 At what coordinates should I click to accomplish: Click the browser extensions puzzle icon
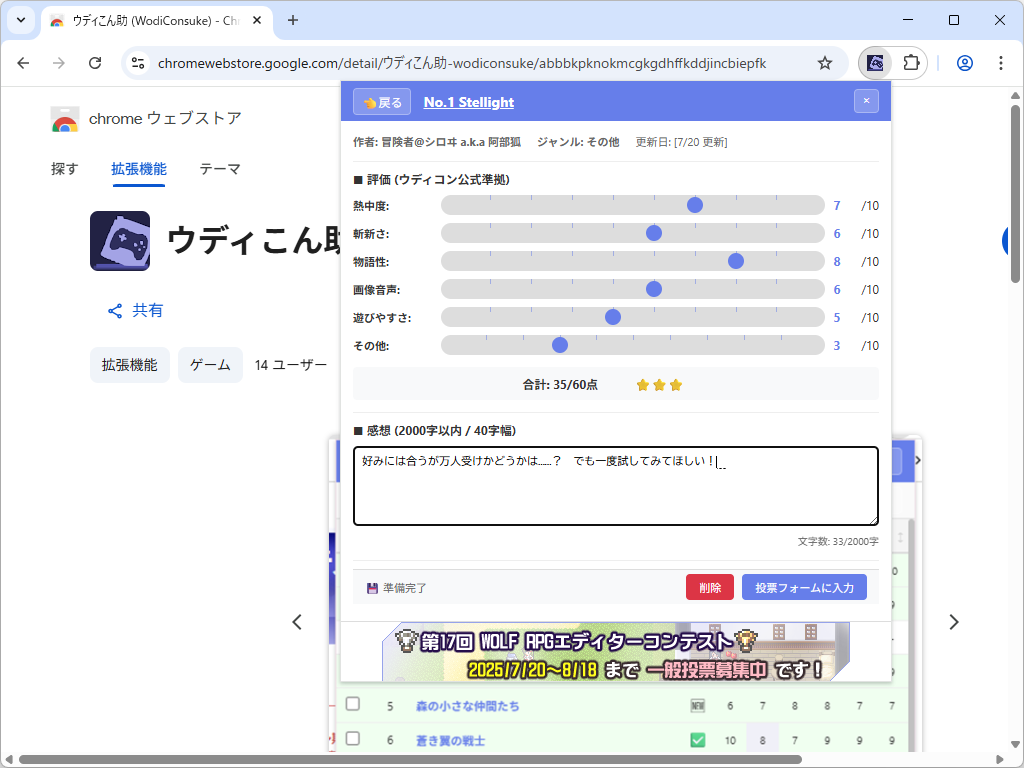(911, 62)
